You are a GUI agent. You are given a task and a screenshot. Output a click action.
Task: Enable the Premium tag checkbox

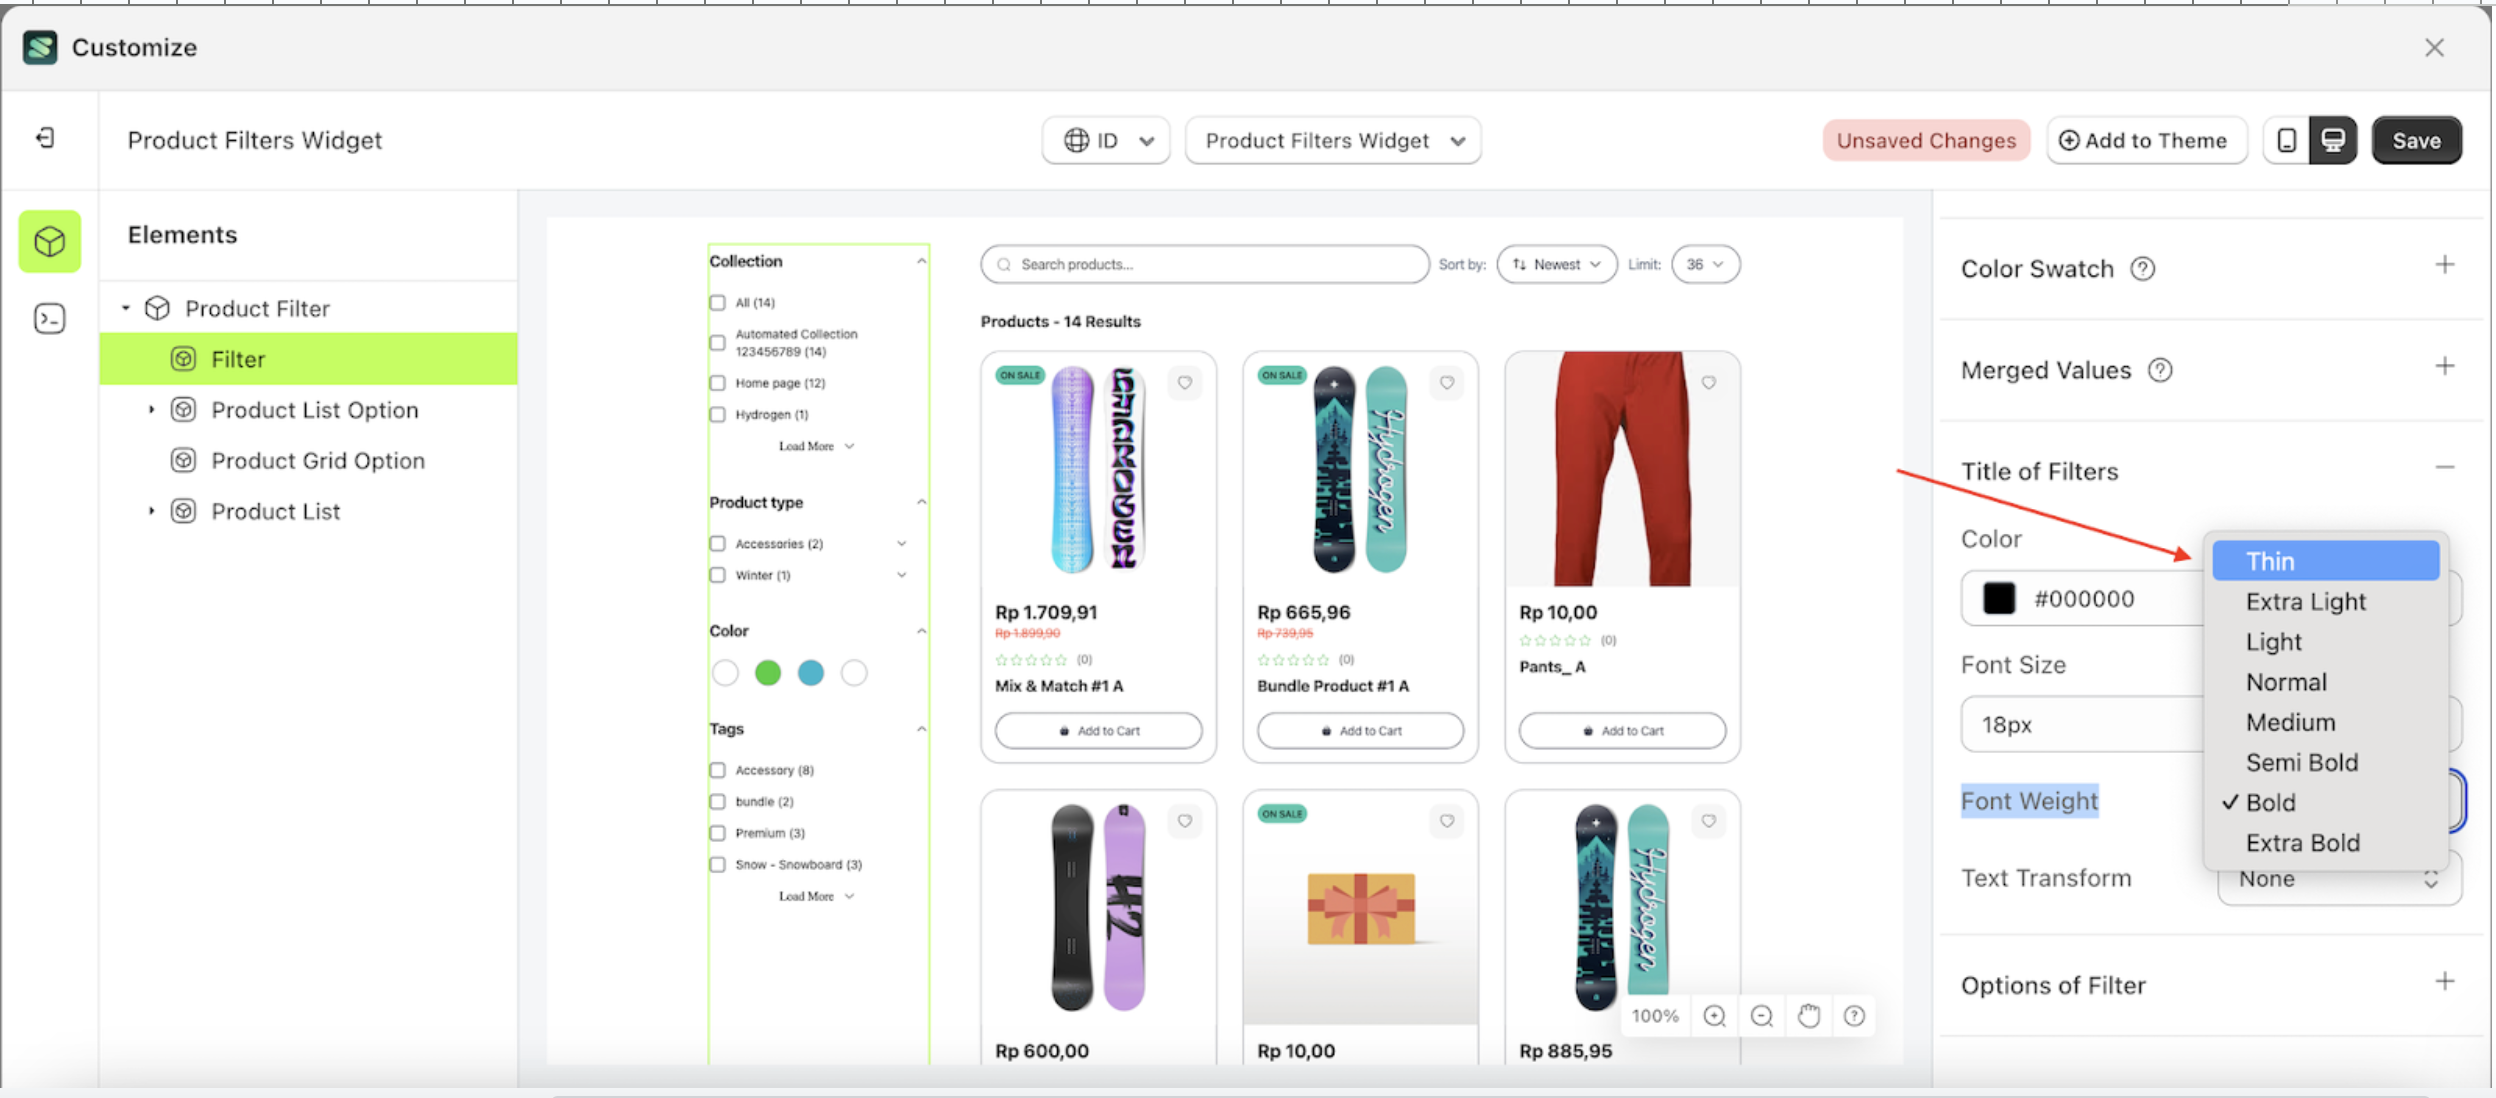point(717,833)
